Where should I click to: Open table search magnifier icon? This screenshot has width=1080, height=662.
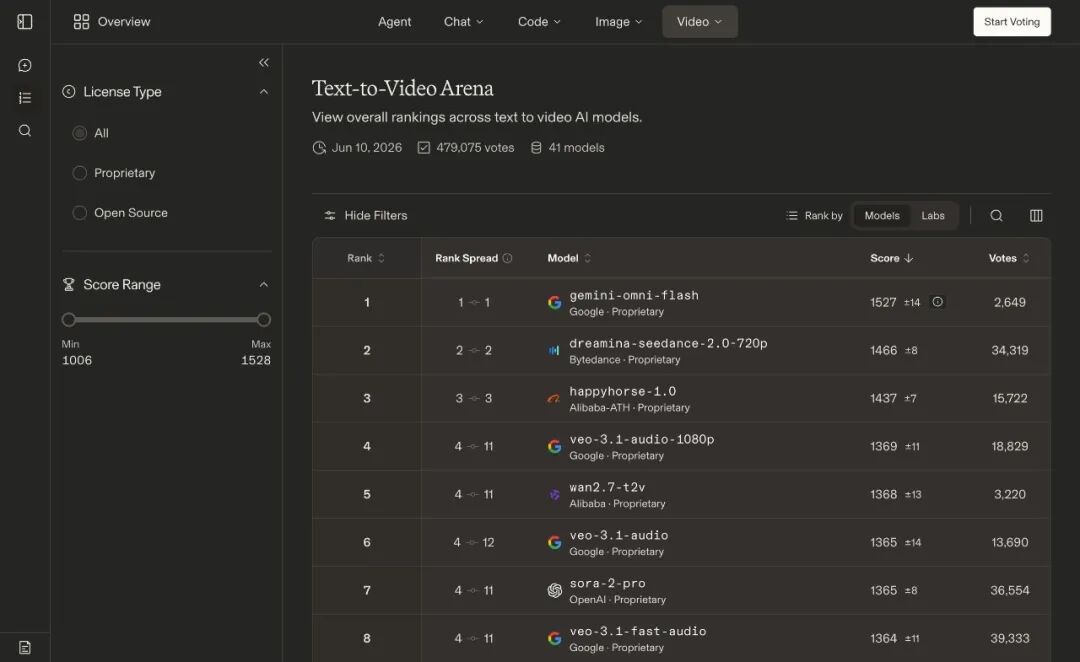coord(996,216)
